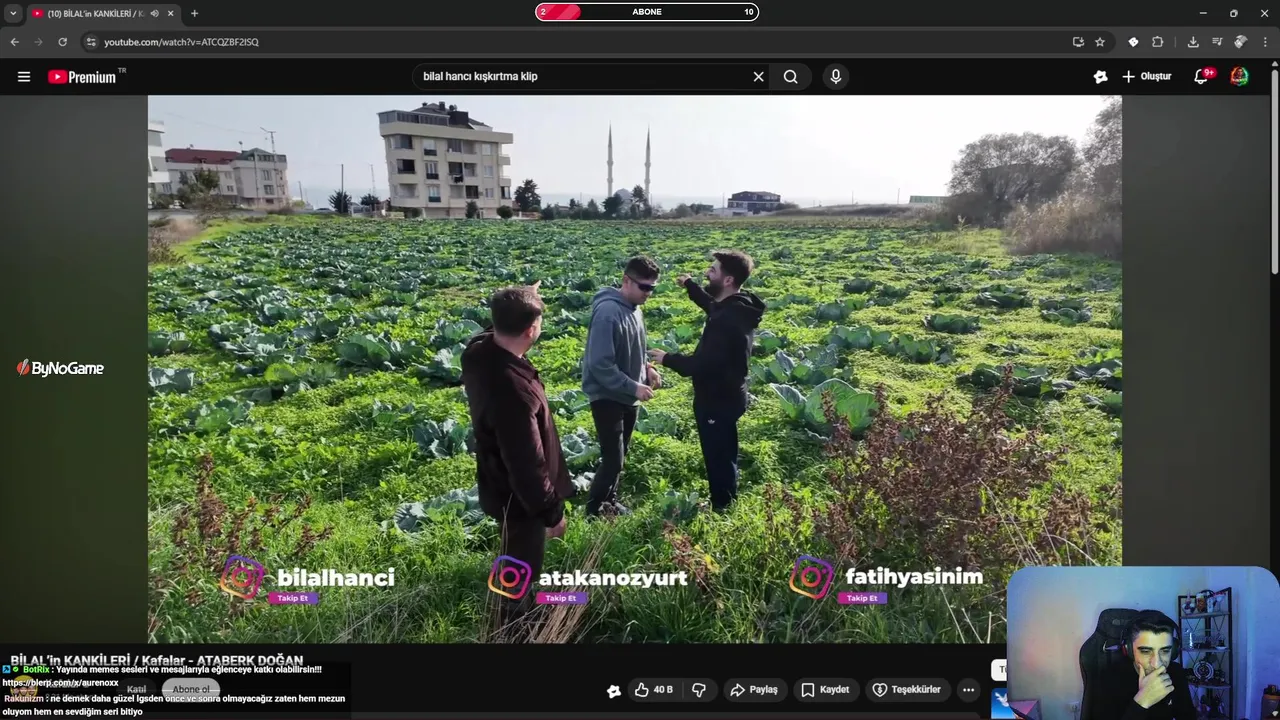1280x720 pixels.
Task: Open Teşekkürler super thanks button
Action: point(906,690)
